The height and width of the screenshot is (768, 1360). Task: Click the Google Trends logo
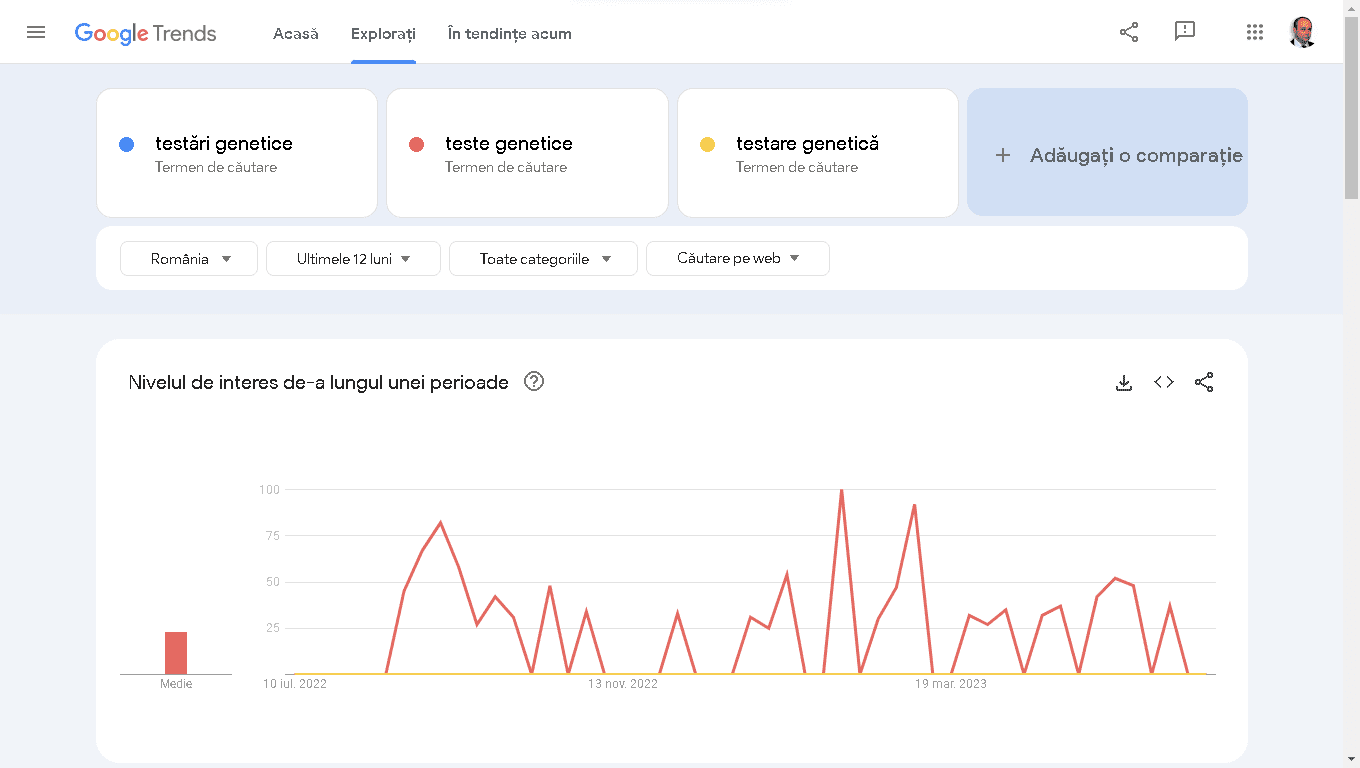(146, 33)
